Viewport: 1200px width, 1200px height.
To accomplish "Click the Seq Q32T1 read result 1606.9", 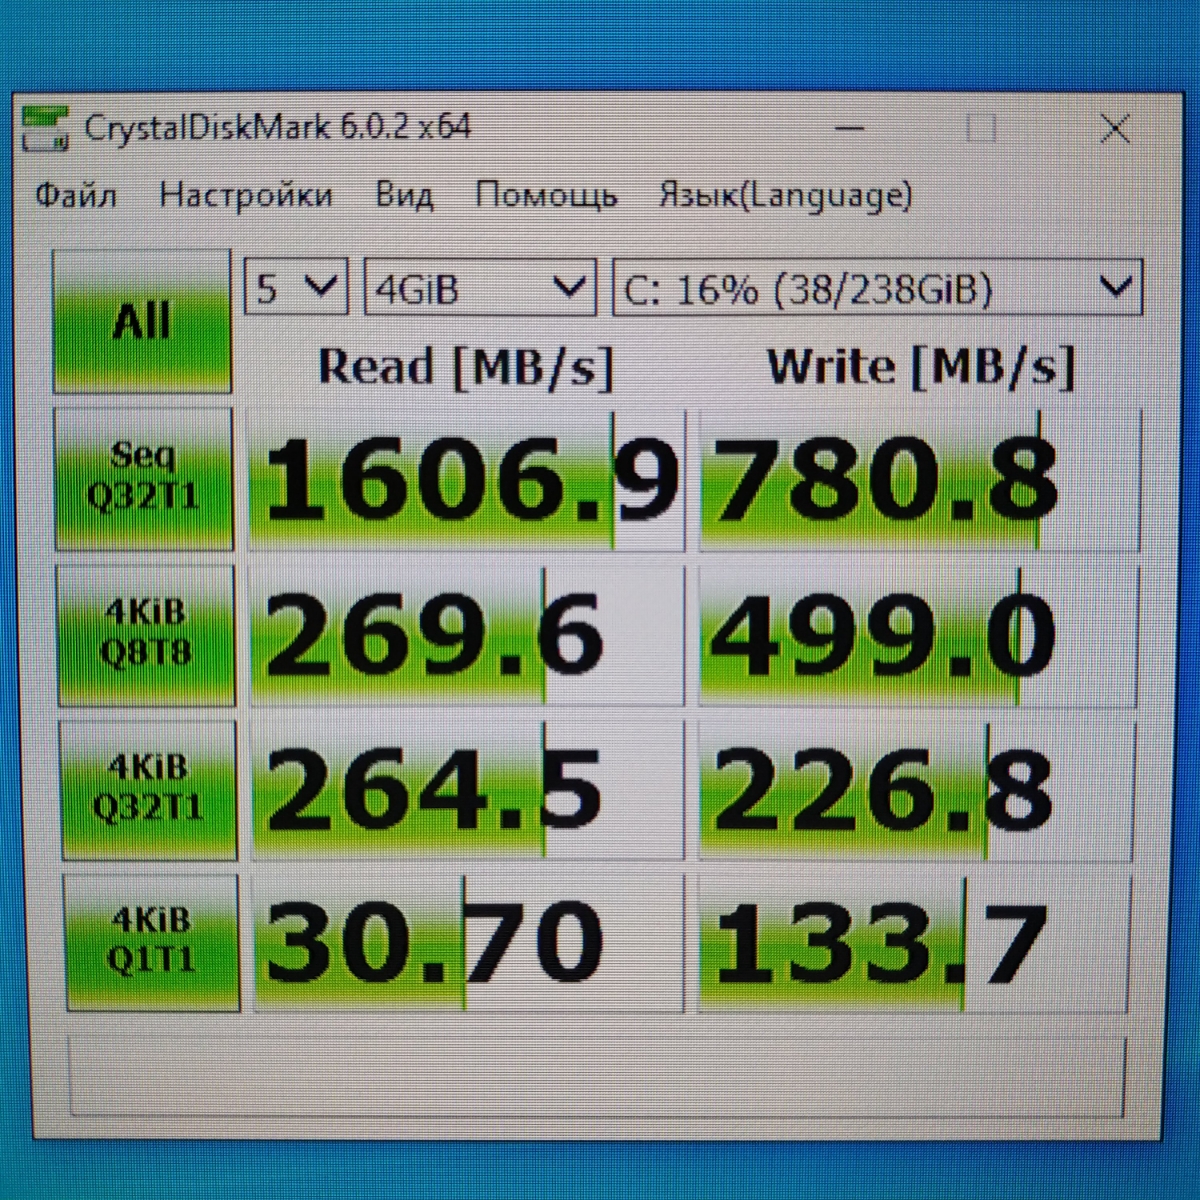I will click(466, 480).
